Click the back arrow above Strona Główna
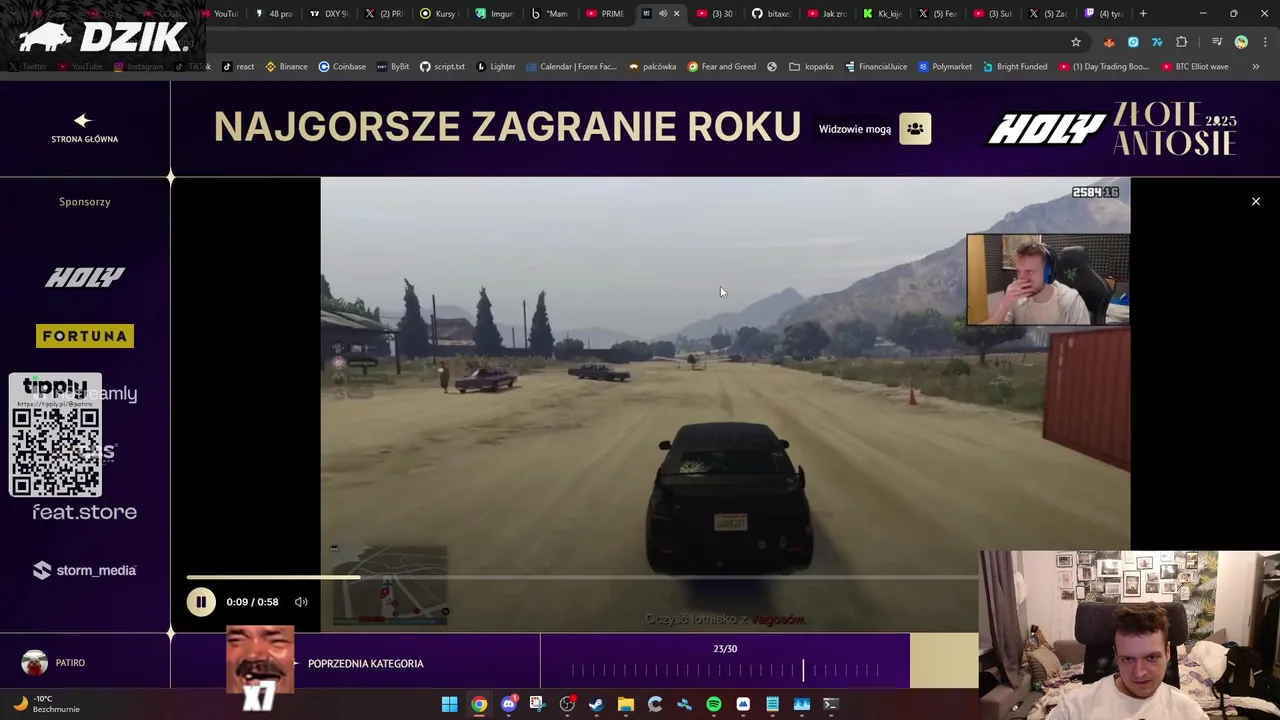The image size is (1280, 720). pyautogui.click(x=83, y=120)
